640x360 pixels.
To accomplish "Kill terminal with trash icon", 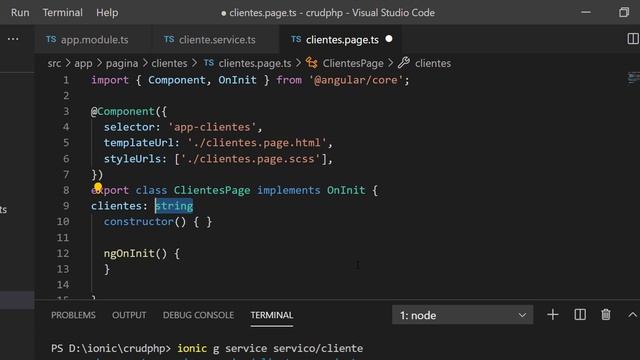I will click(x=606, y=315).
